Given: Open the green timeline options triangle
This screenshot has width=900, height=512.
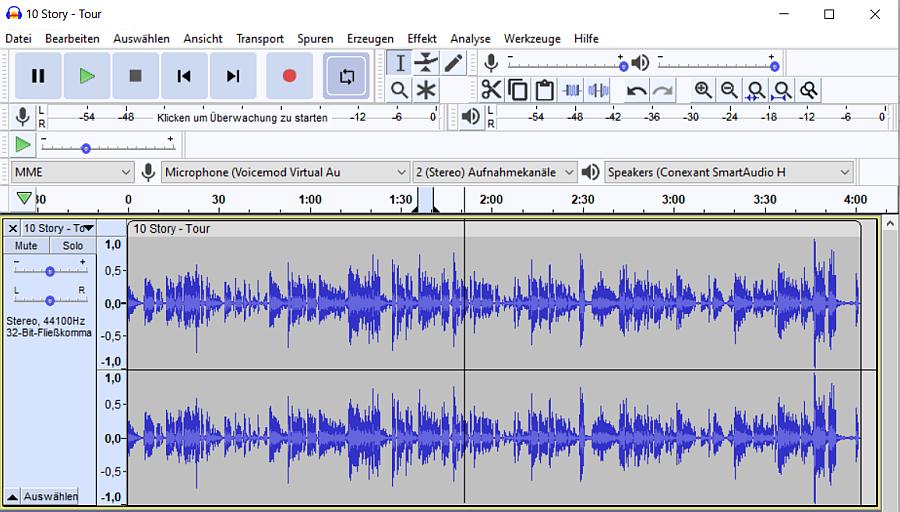Looking at the screenshot, I should click(24, 198).
